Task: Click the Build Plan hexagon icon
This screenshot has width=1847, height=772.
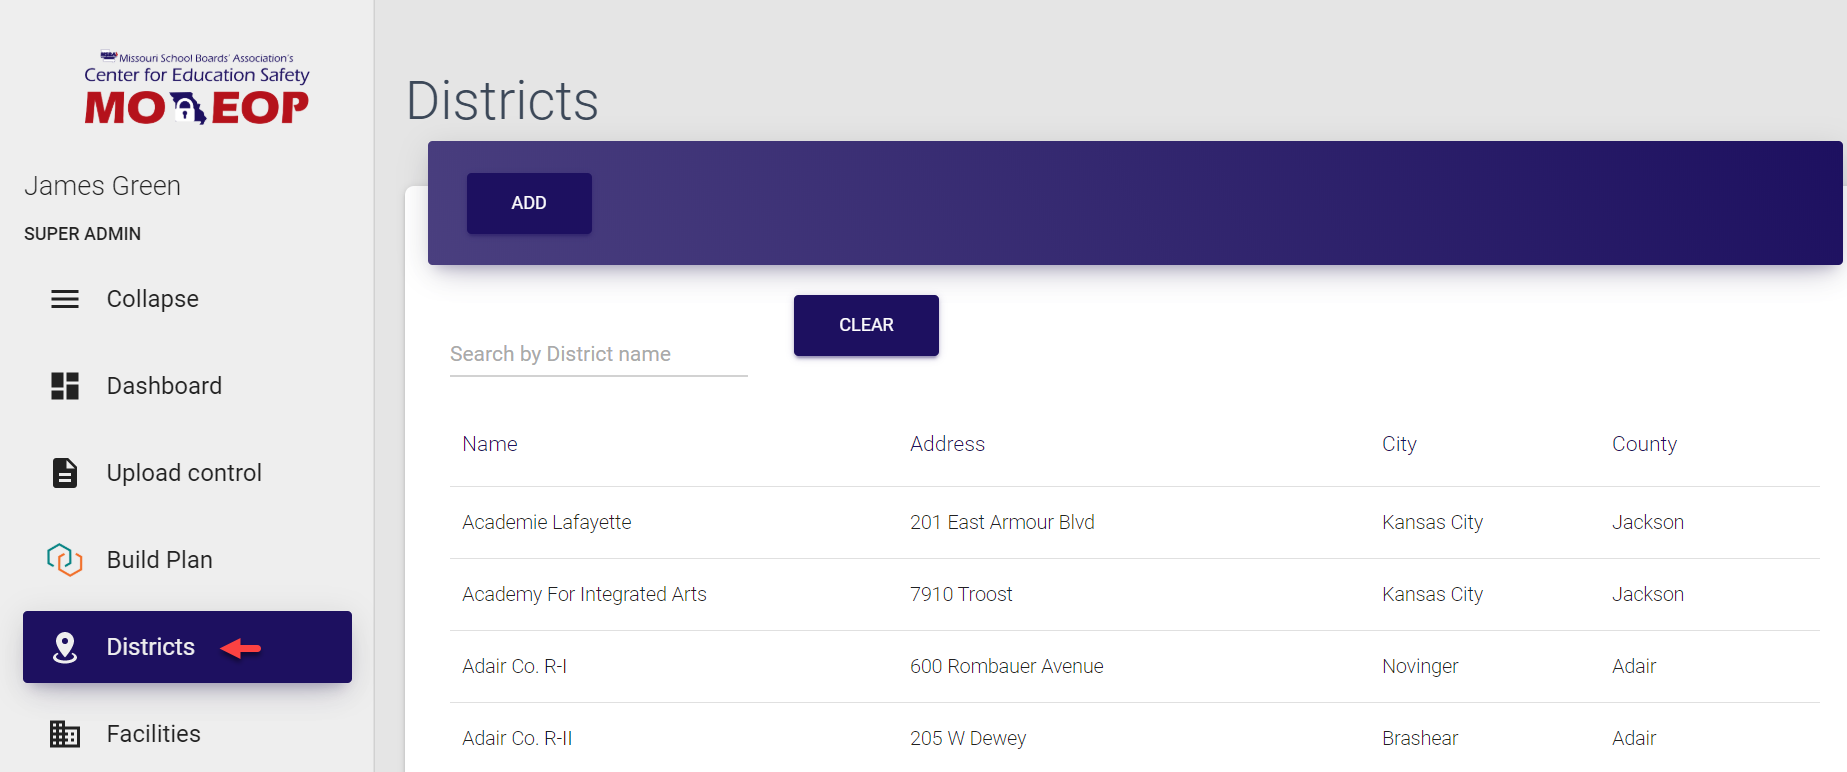Action: pos(65,560)
